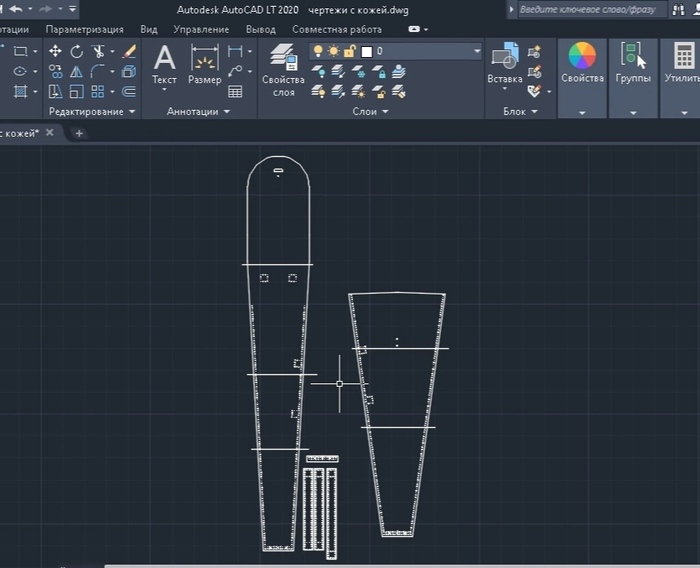Click the Вставка block insert button
The image size is (700, 568).
(x=505, y=65)
